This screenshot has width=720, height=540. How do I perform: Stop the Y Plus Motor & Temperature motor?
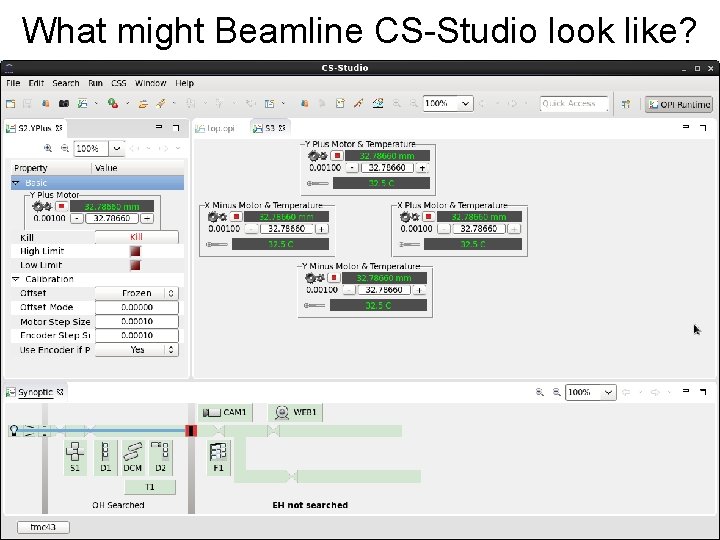click(337, 156)
